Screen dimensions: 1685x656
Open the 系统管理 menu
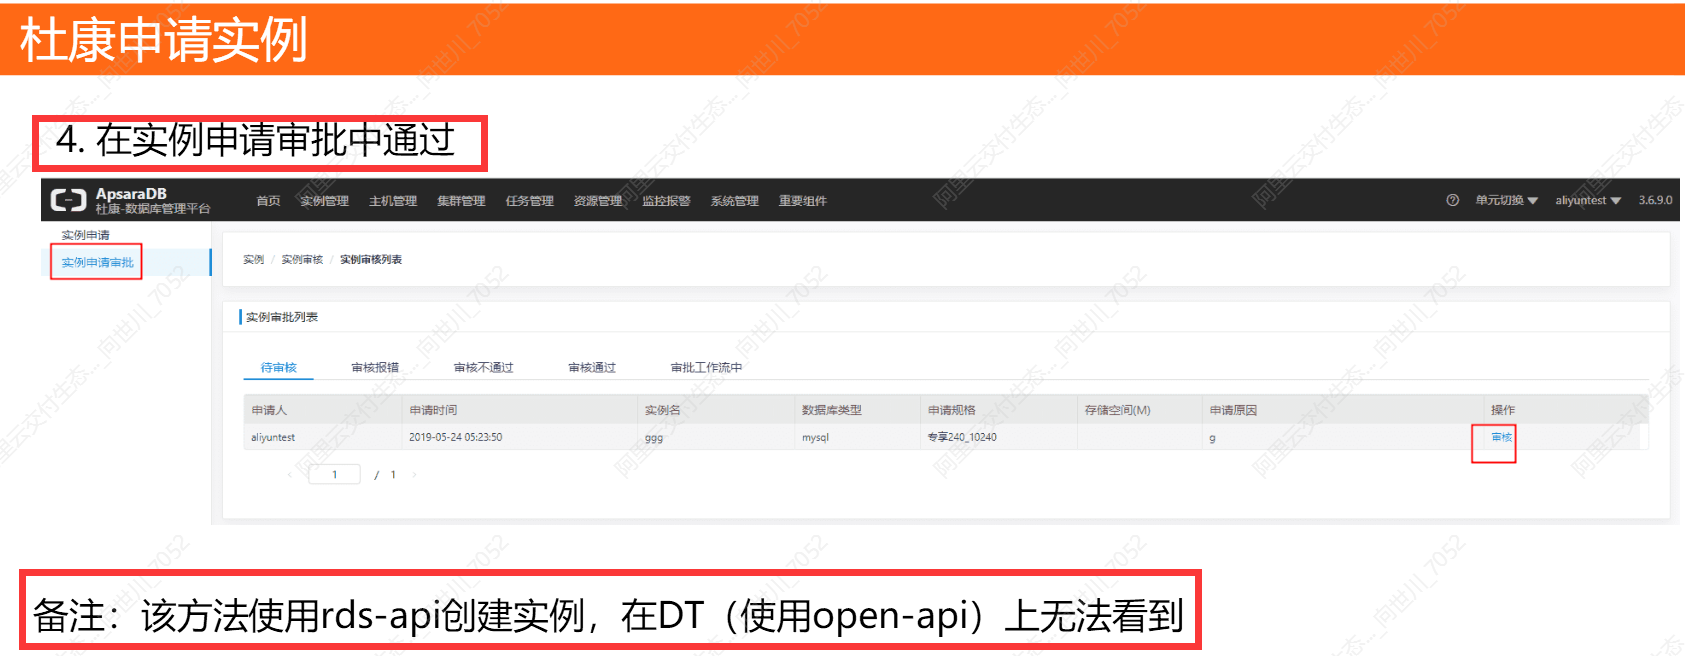click(x=735, y=201)
